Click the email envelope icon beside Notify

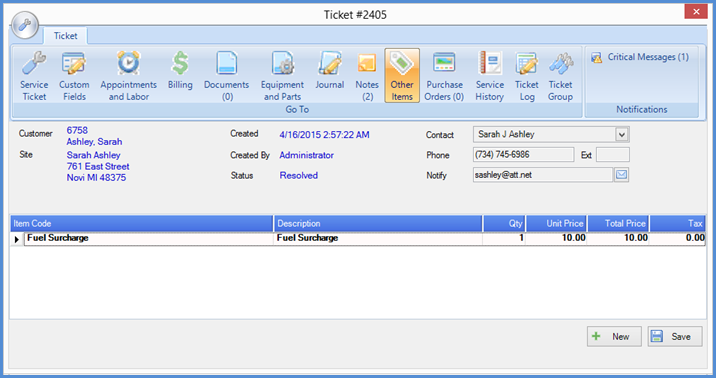coord(621,175)
